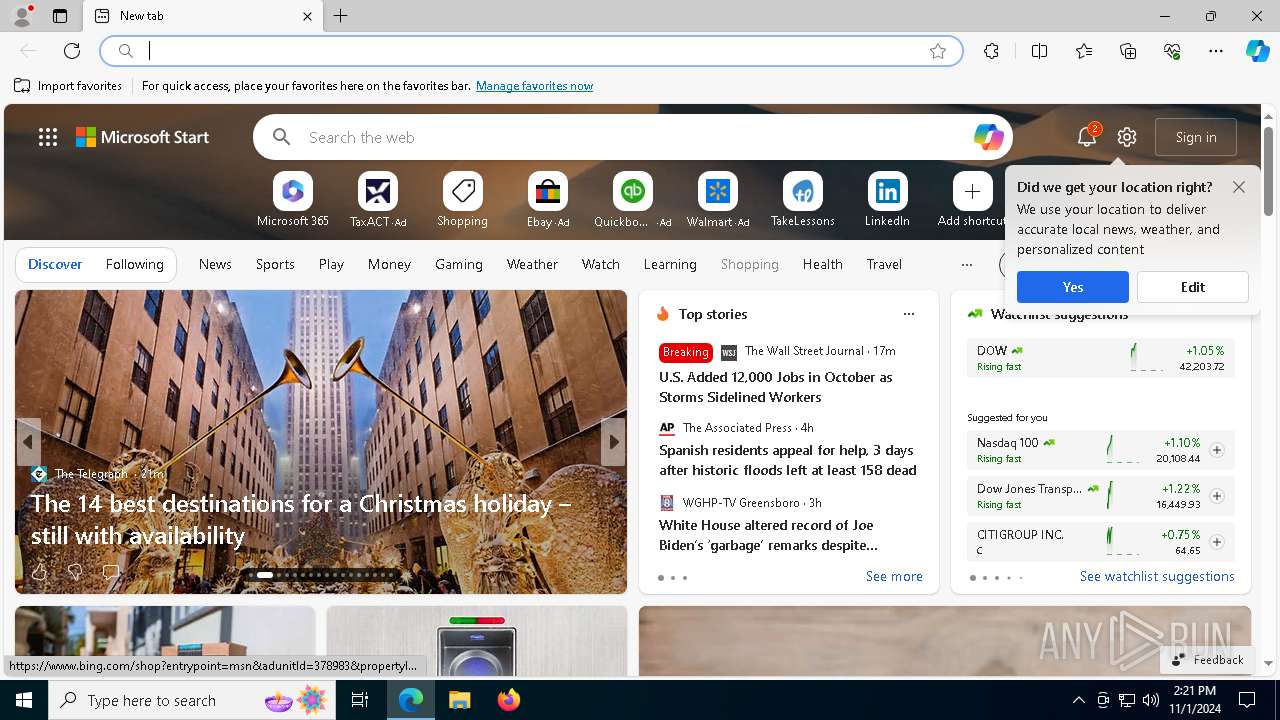
Task: Open Top stories options menu
Action: tap(909, 314)
